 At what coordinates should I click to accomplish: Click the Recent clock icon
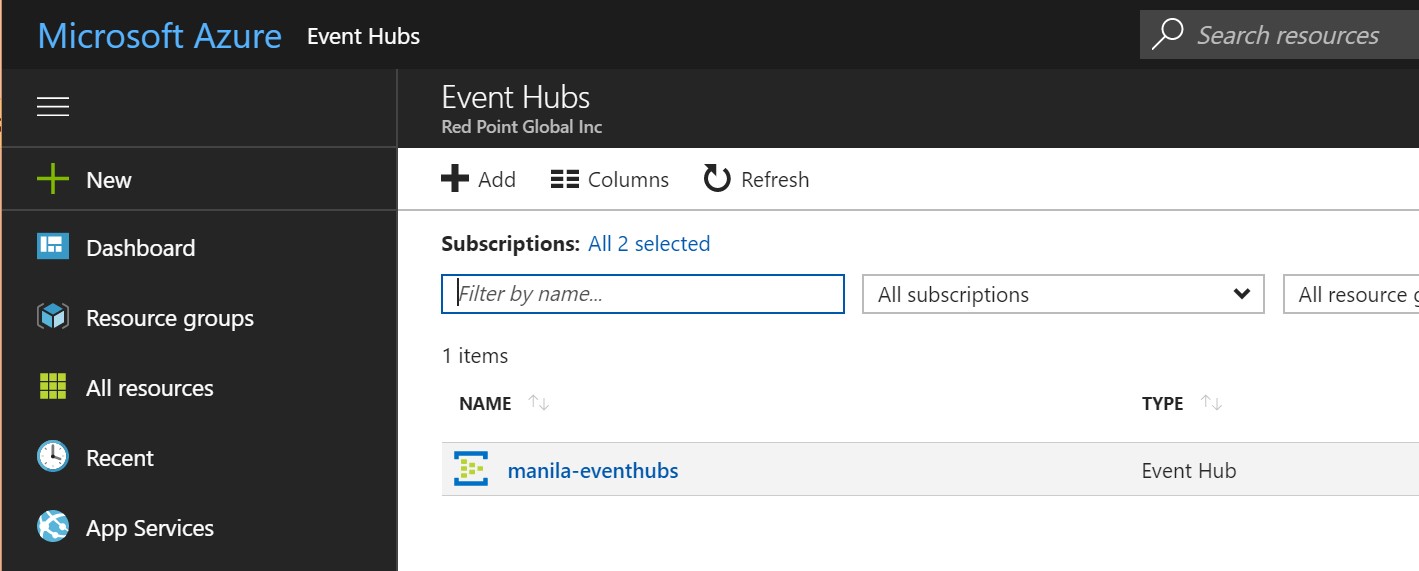coord(53,458)
